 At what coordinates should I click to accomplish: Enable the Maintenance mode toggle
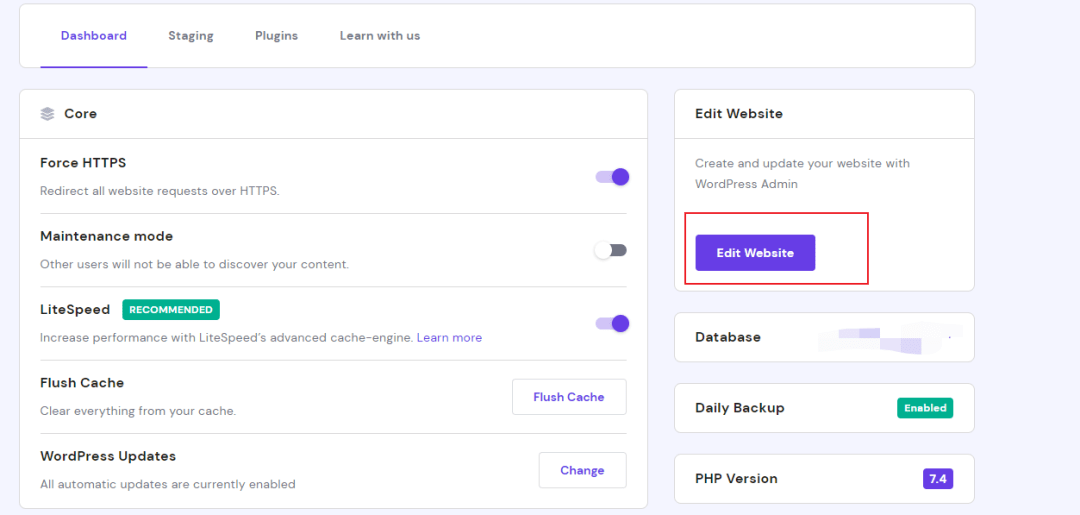coord(611,250)
